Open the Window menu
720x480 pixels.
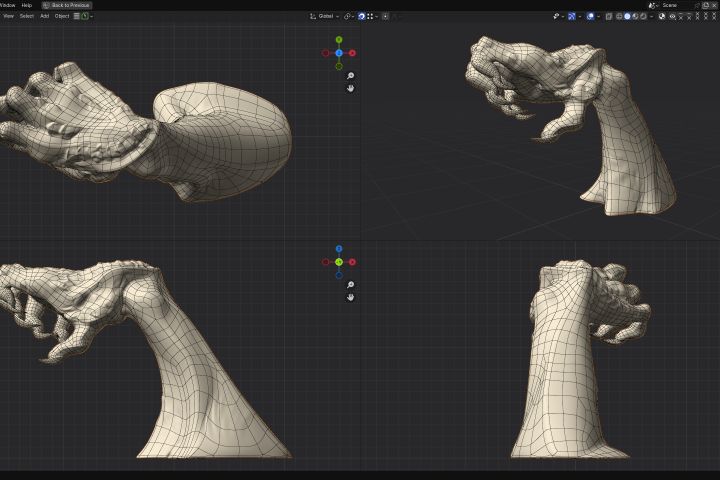pos(7,5)
